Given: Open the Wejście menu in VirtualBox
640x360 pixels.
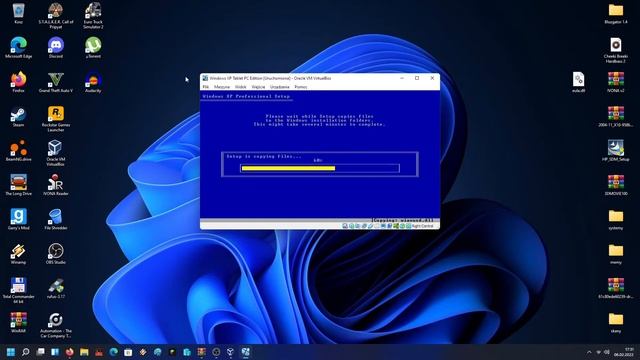Looking at the screenshot, I should [258, 87].
